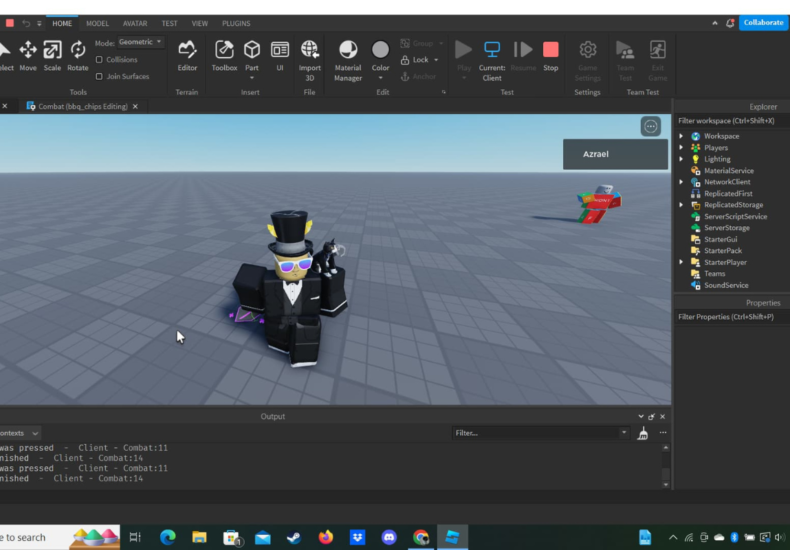Open Discord from the taskbar

tap(388, 537)
